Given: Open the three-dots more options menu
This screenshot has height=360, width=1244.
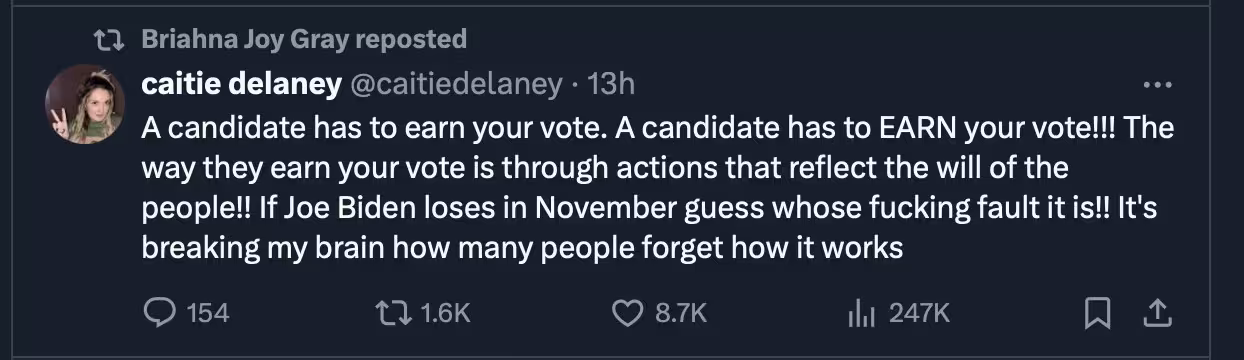Looking at the screenshot, I should (x=1156, y=86).
